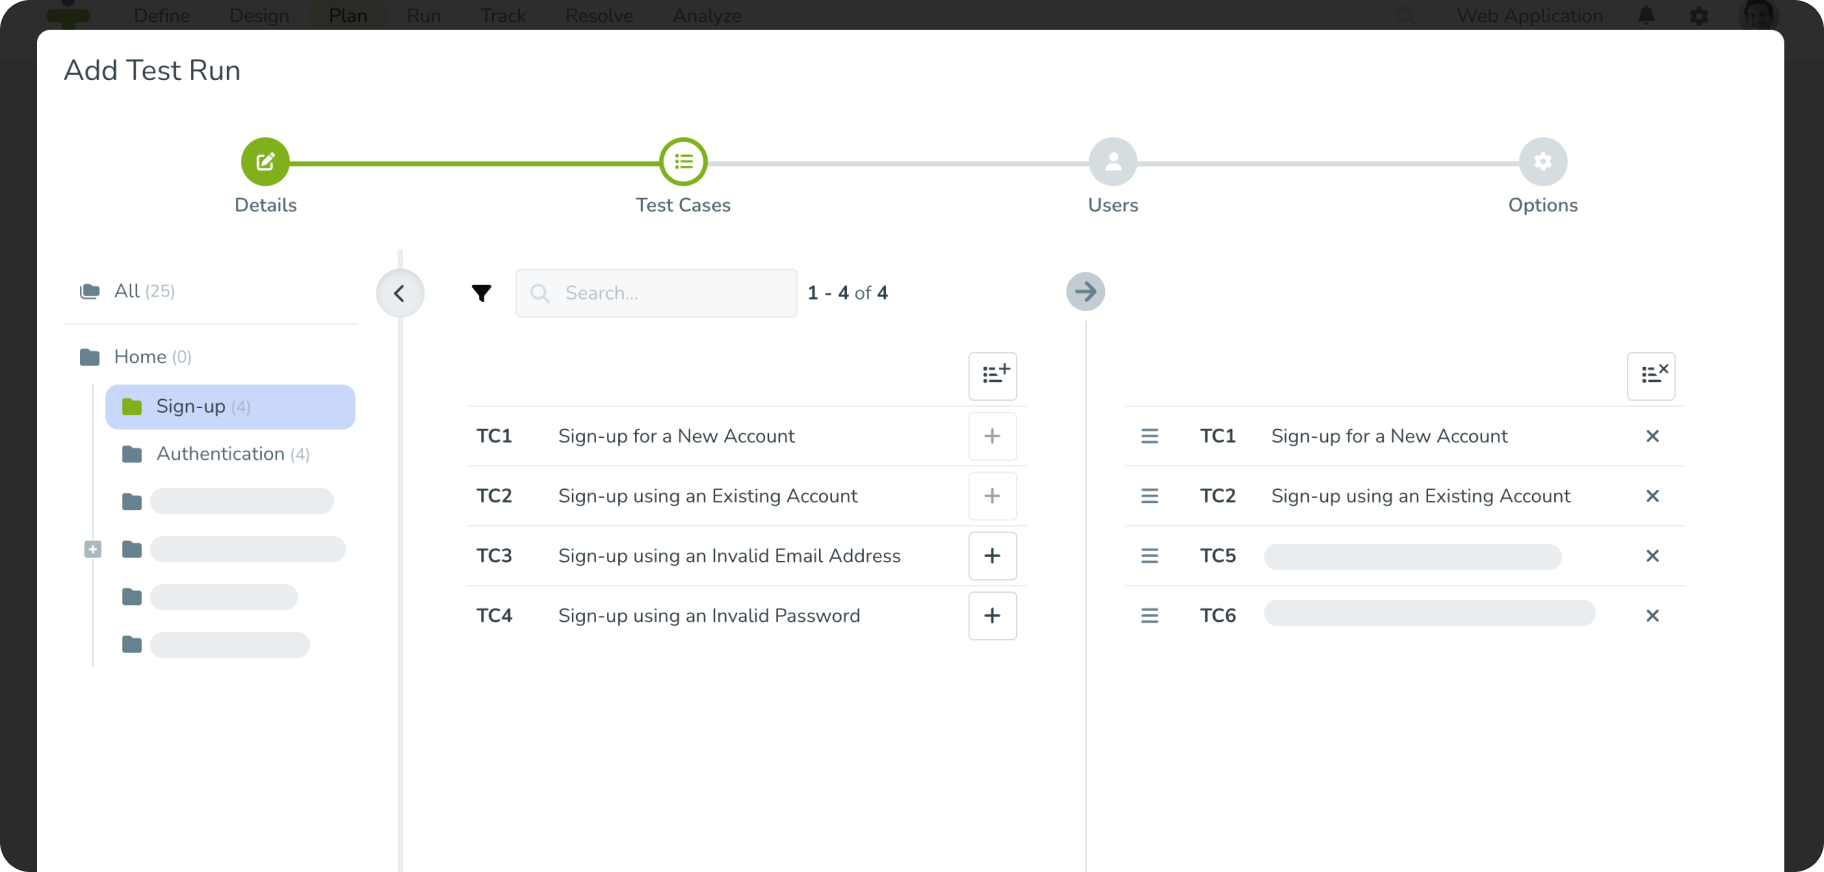The image size is (1824, 872).
Task: Open the Run menu in top bar
Action: tap(424, 16)
